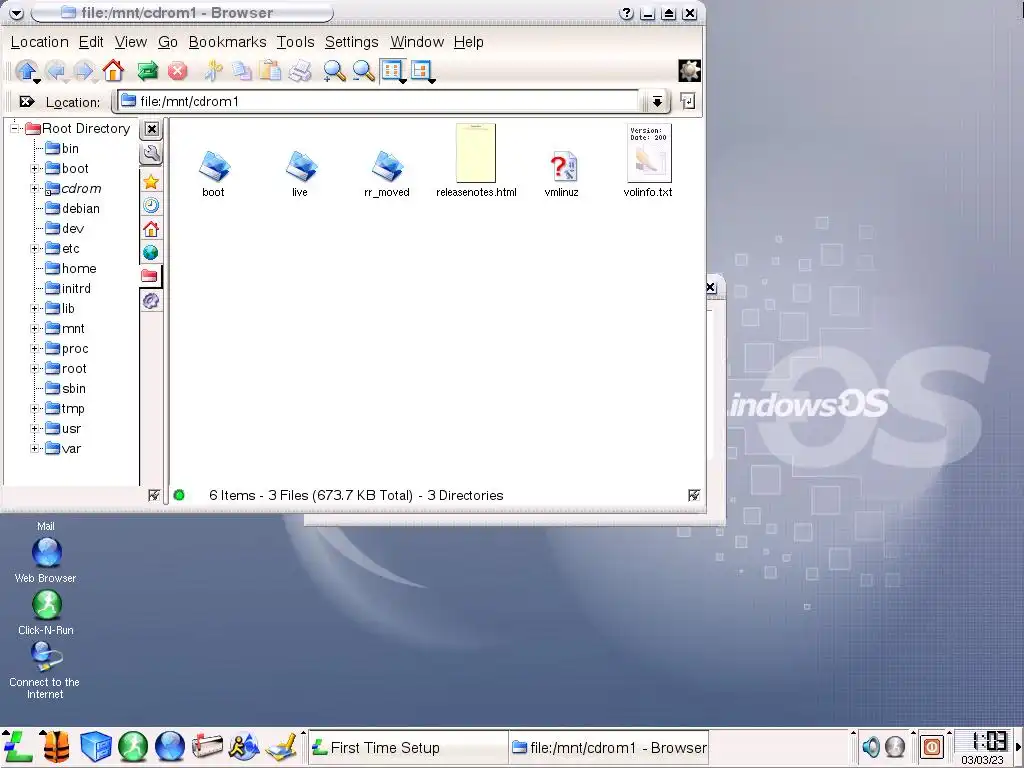1024x768 pixels.
Task: Clear the location bar with the arrow-x icon
Action: [x=27, y=101]
